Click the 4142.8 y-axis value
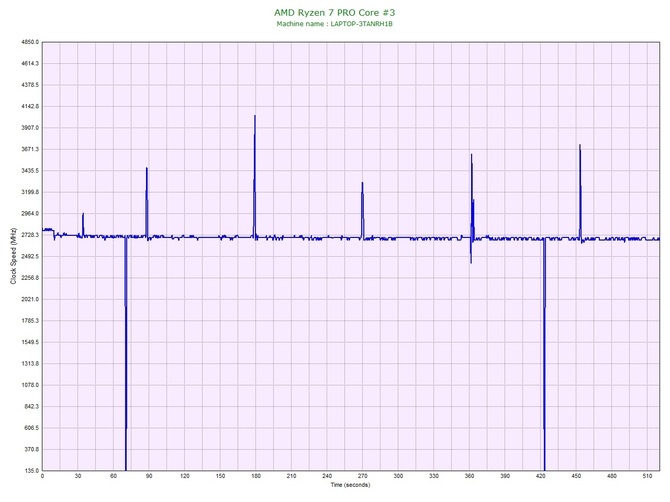Viewport: 670px width, 502px height. [x=30, y=106]
